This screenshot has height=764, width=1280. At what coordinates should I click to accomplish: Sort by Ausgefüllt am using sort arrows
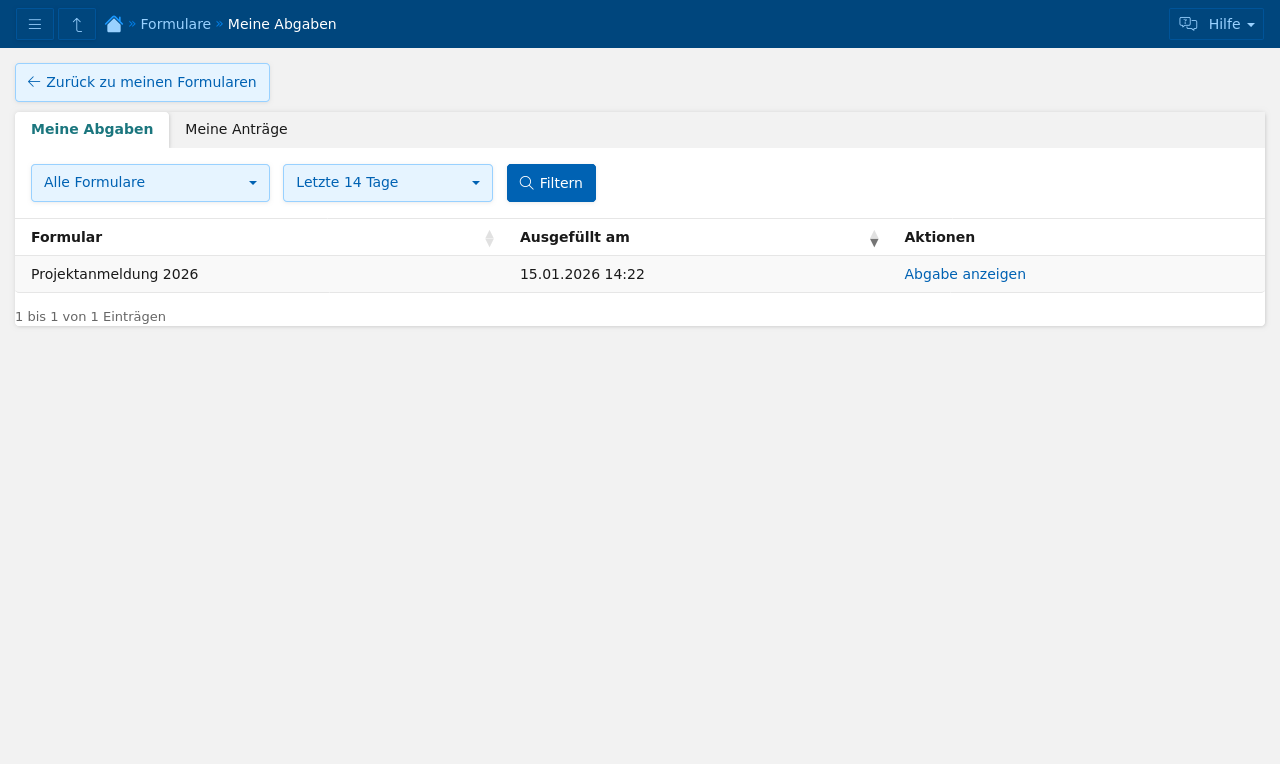[874, 238]
